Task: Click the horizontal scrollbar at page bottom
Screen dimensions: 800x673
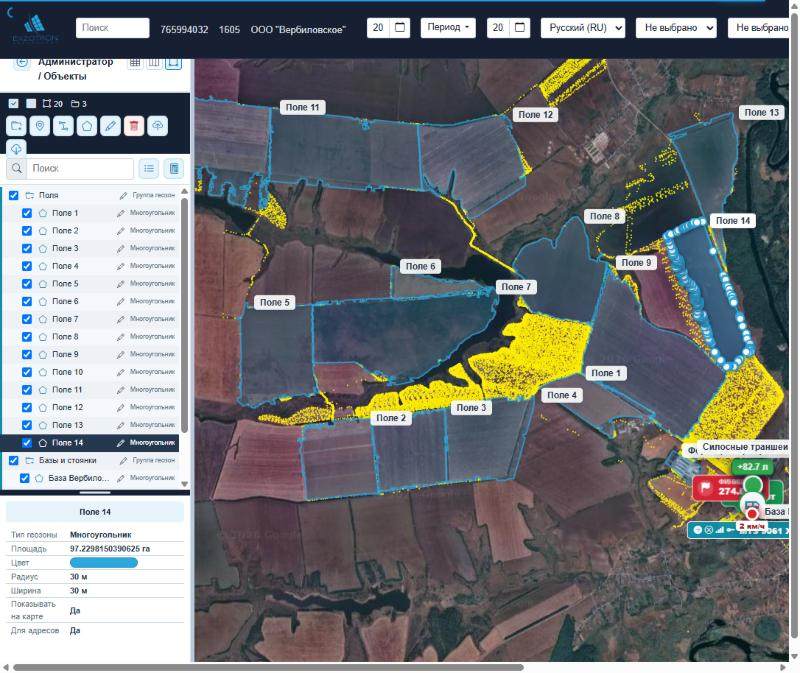Action: tap(268, 667)
